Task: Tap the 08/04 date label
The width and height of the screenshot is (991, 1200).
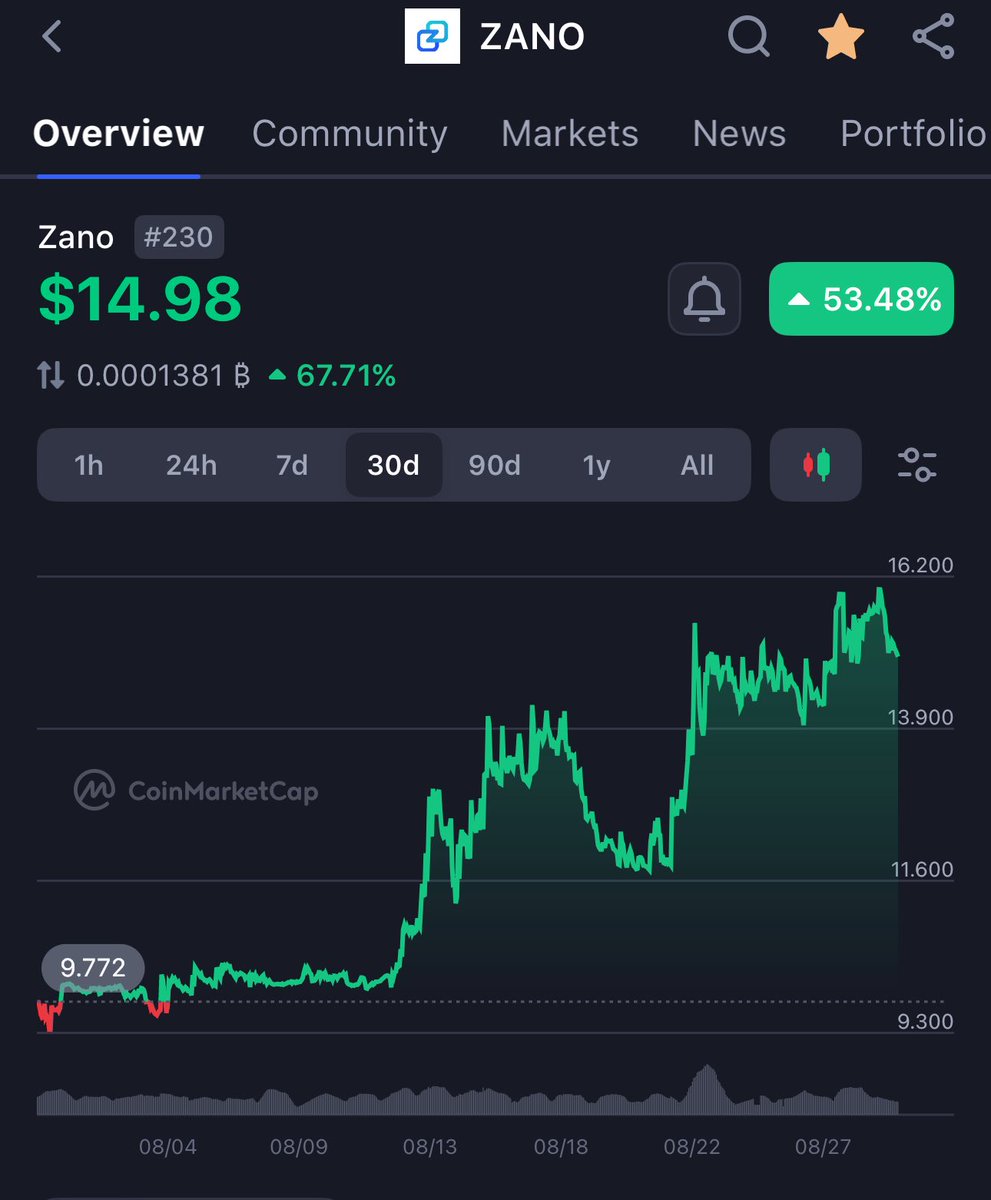Action: tap(167, 1146)
